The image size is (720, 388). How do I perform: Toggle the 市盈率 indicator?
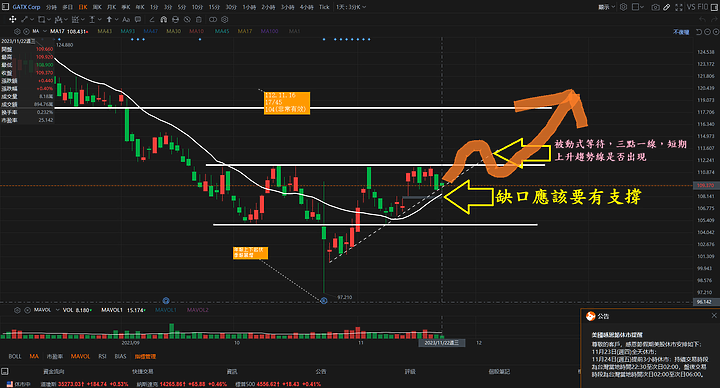coord(55,356)
